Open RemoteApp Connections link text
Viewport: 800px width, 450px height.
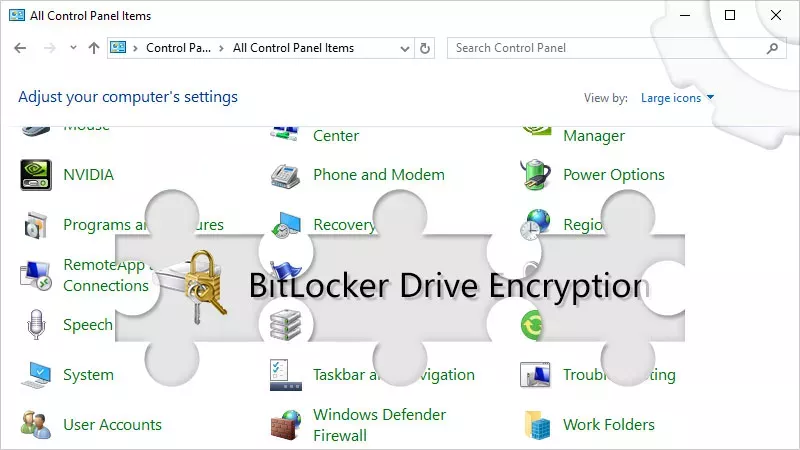click(106, 275)
